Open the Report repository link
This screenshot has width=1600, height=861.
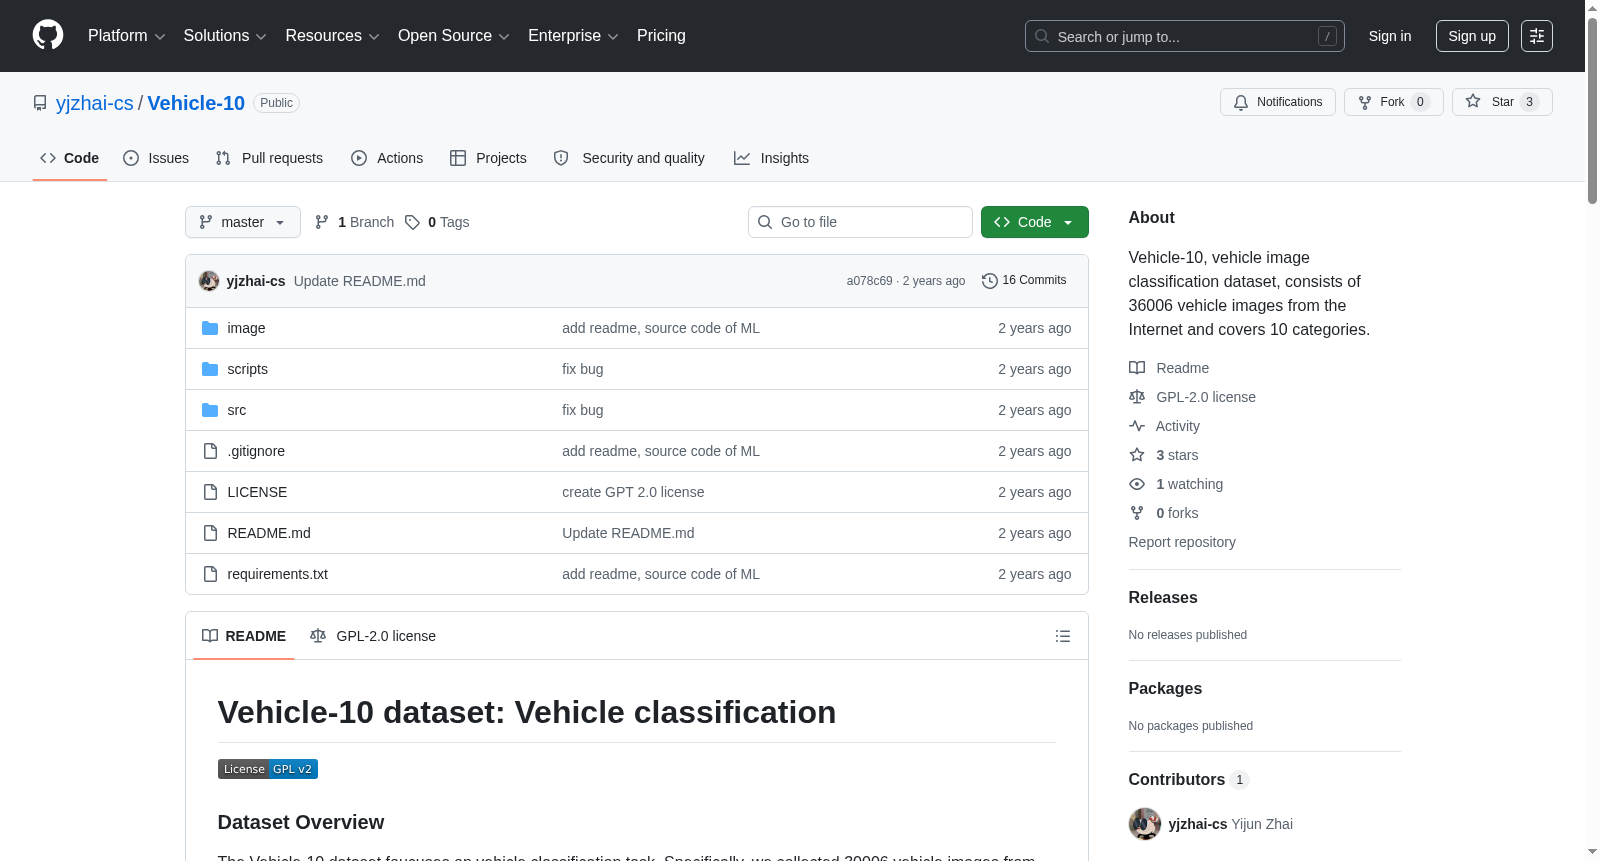coord(1182,542)
